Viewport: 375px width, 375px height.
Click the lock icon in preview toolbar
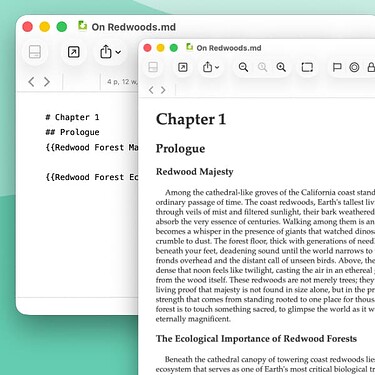371,67
